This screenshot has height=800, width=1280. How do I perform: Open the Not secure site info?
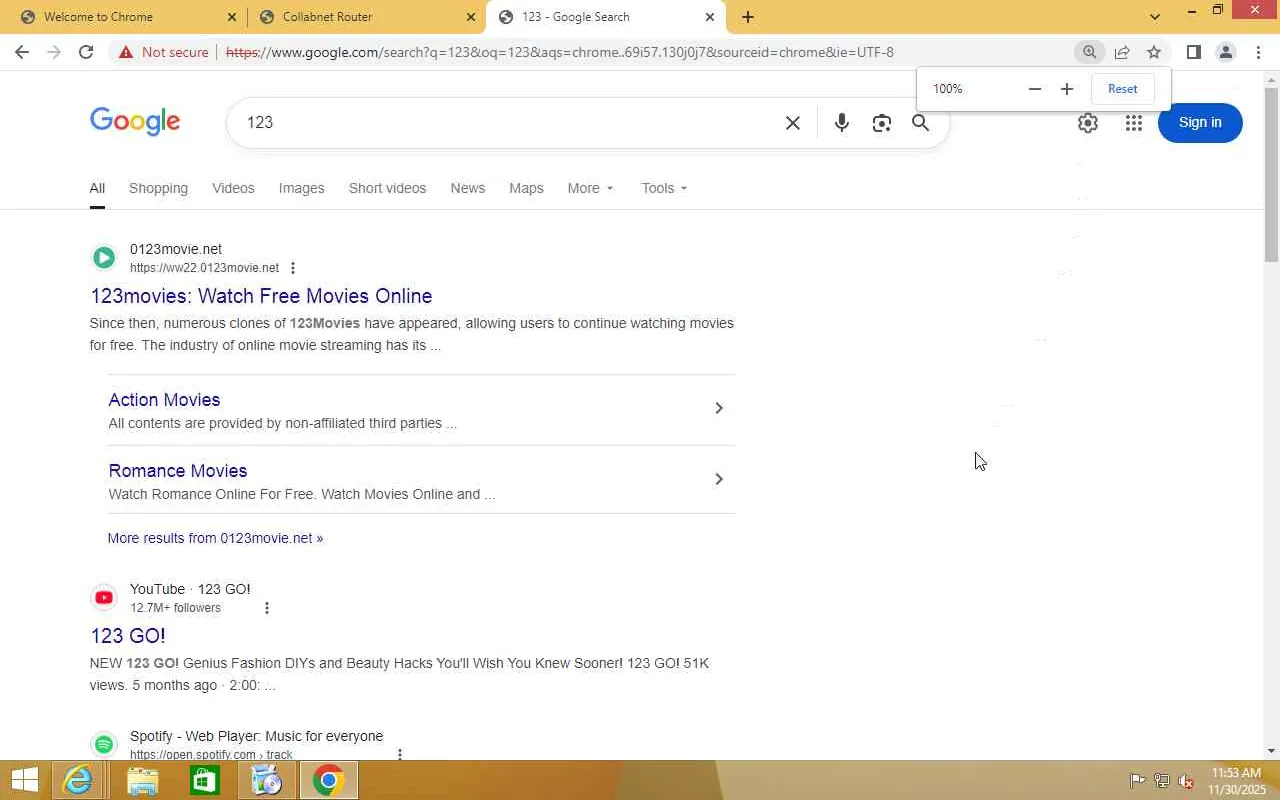[x=164, y=52]
